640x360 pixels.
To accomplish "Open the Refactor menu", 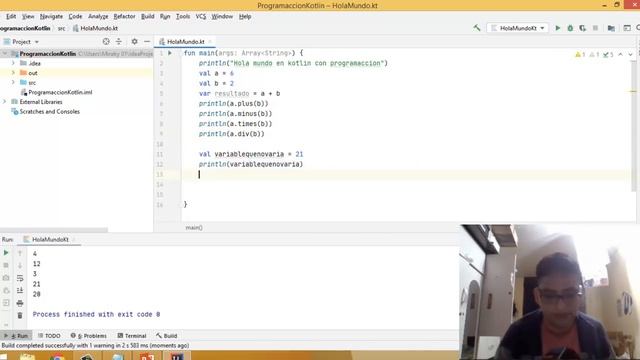I will pos(124,16).
